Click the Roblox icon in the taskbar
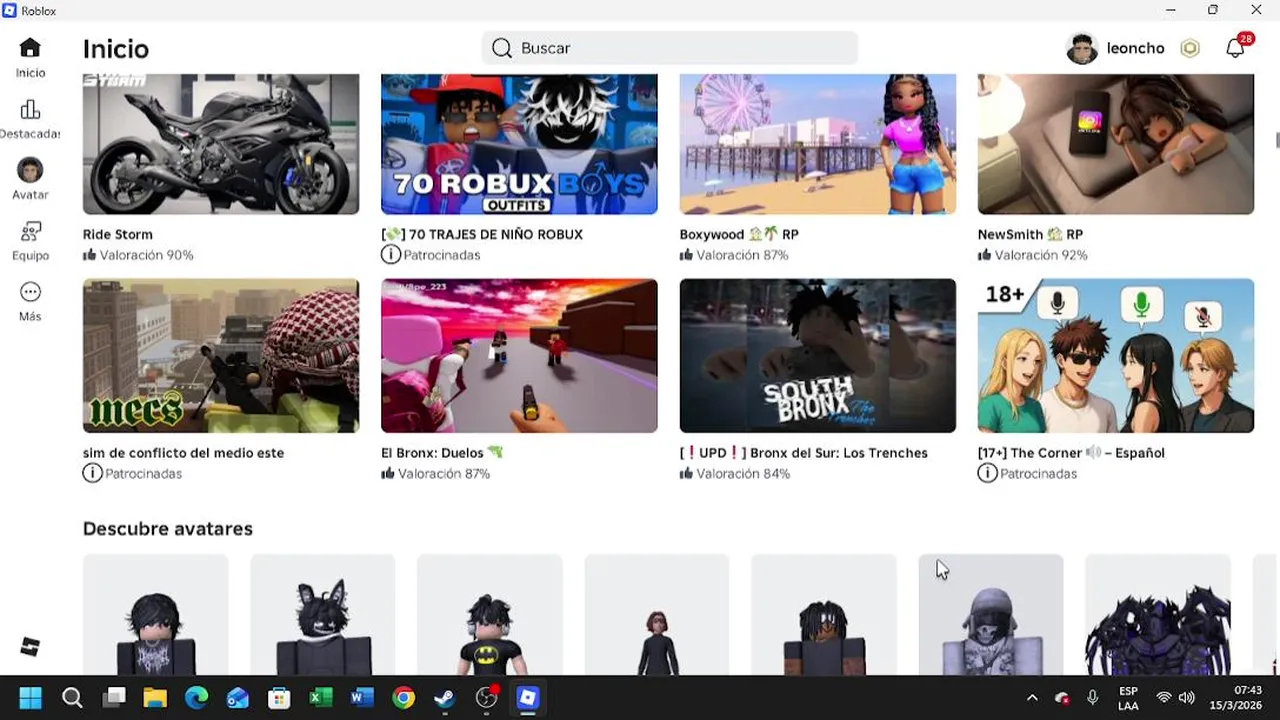Image resolution: width=1280 pixels, height=720 pixels. click(528, 697)
